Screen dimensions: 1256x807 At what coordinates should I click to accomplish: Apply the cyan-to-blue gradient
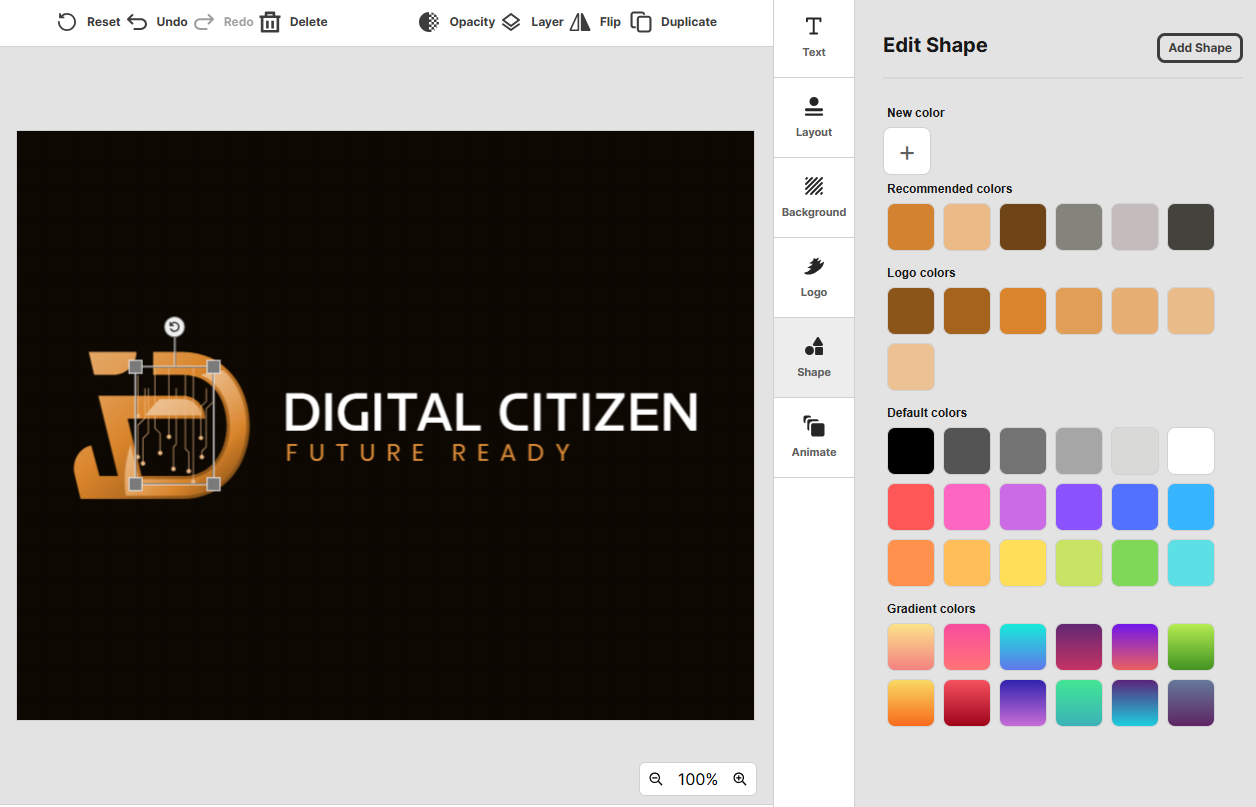[1023, 647]
